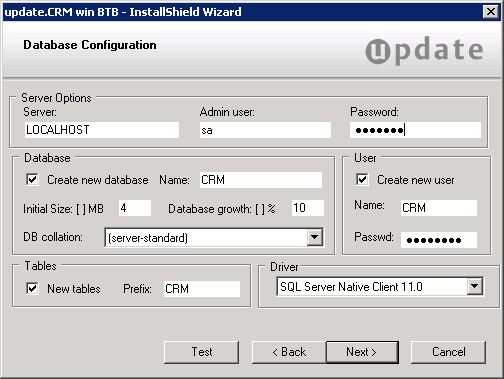This screenshot has height=379, width=504.
Task: Click the Test button
Action: point(201,352)
